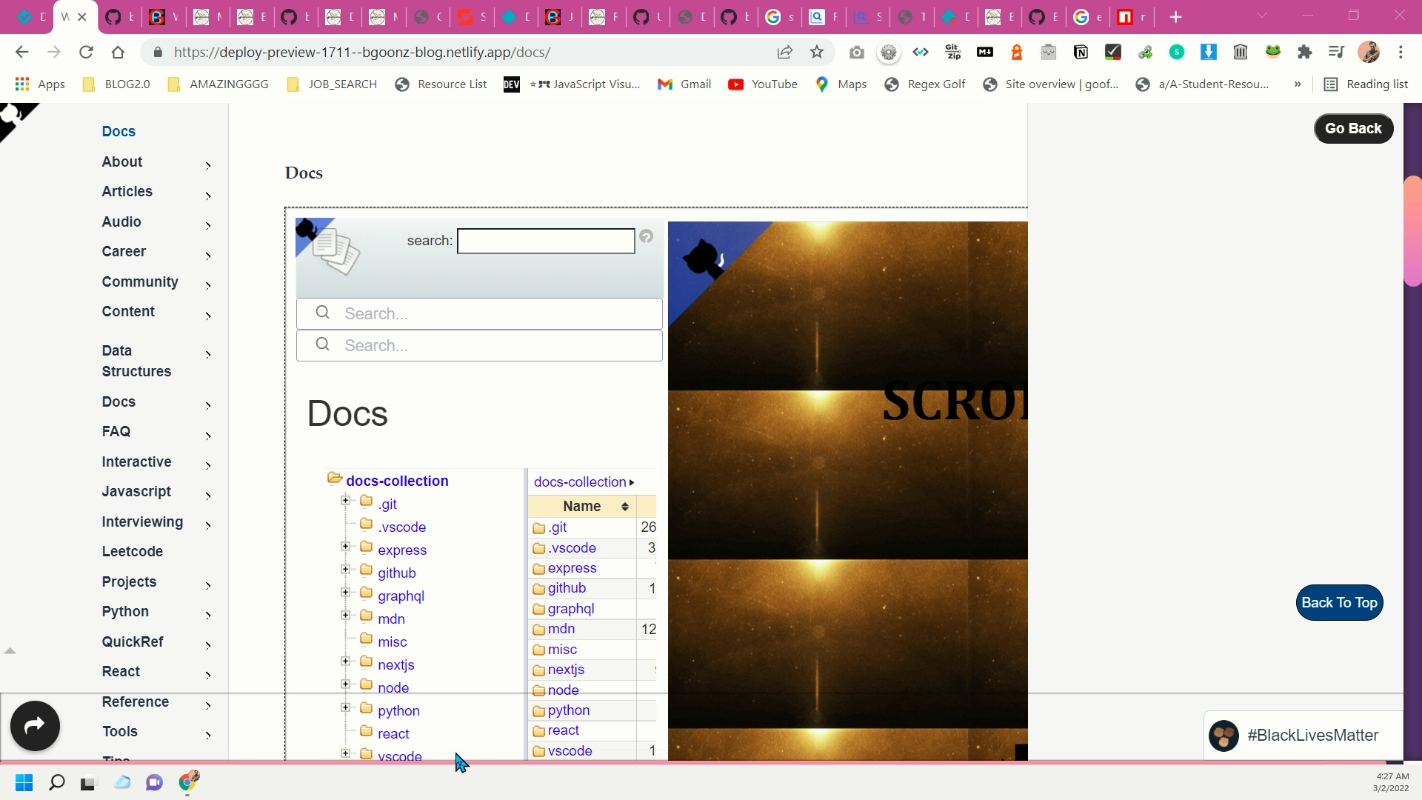The height and width of the screenshot is (800, 1422).
Task: Open the checkmark to-do extension
Action: [x=1113, y=52]
